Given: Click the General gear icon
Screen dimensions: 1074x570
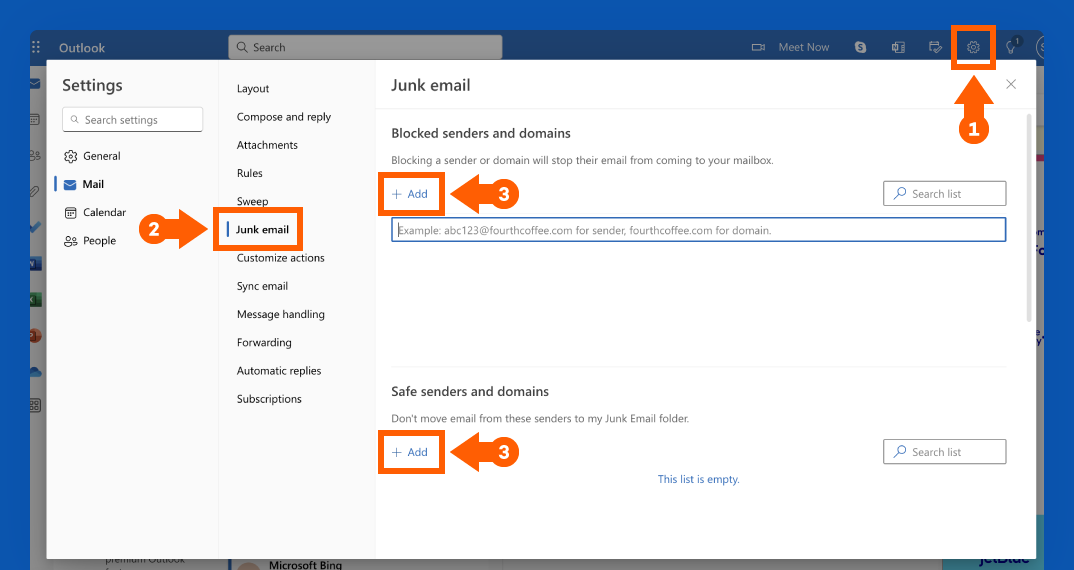Looking at the screenshot, I should 70,156.
